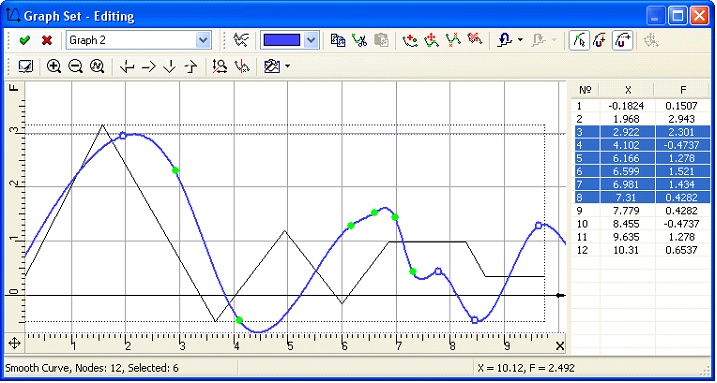Pan the graph down with arrow icon
Screen dimensions: 717x383
170,67
